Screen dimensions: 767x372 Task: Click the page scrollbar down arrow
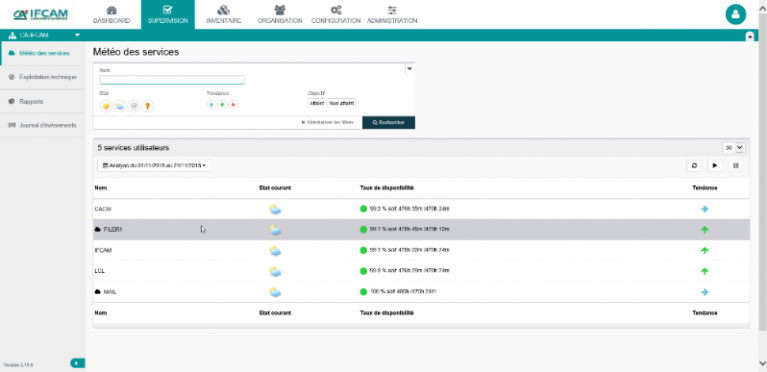pyautogui.click(x=762, y=363)
